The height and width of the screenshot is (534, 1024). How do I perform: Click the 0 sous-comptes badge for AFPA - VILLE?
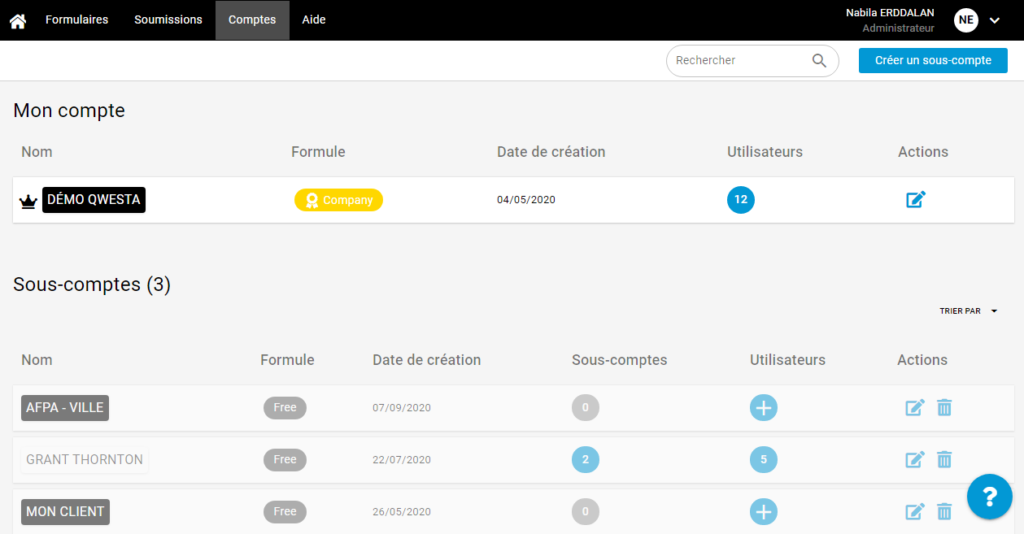[585, 407]
